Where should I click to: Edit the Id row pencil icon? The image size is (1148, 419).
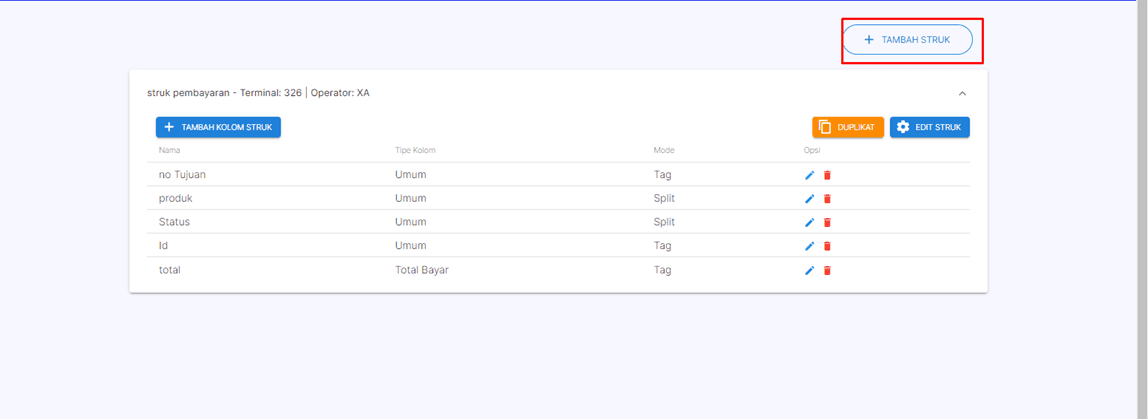pos(810,246)
